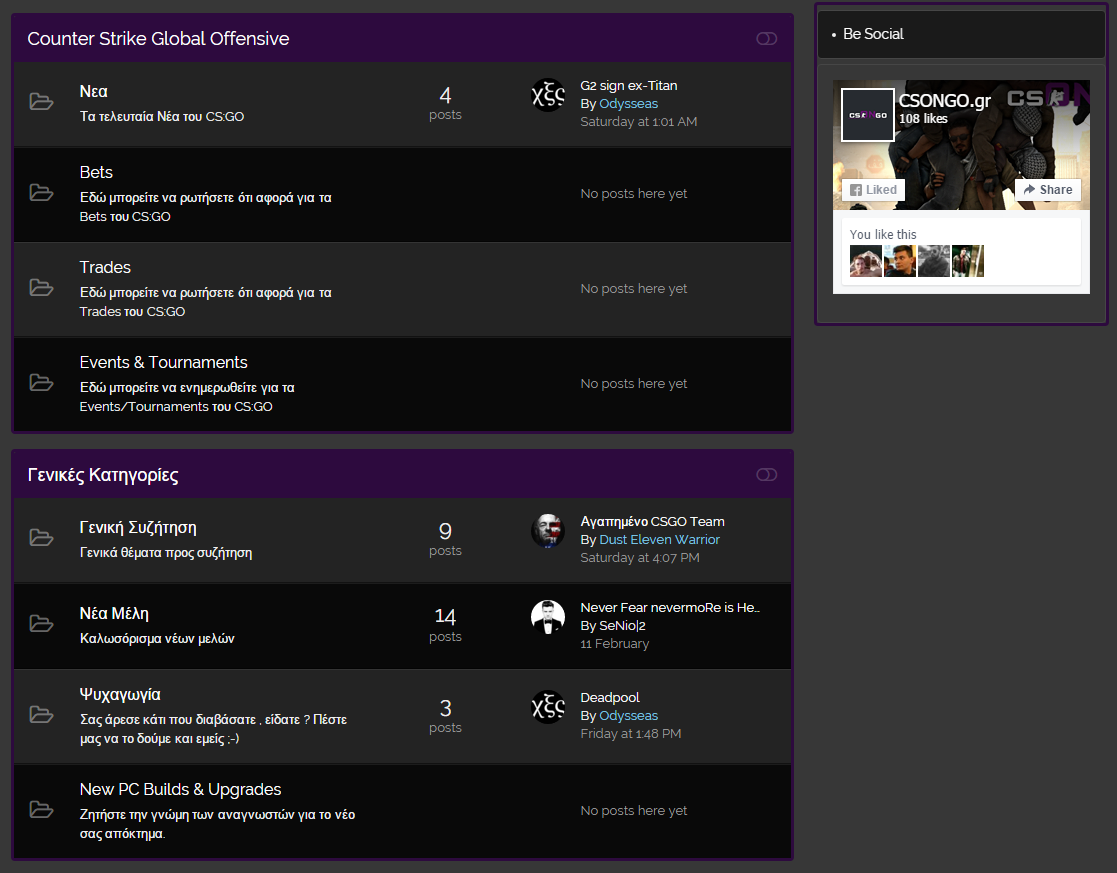Collapse the Γενικές Κατηγορίες category toggle

coord(767,475)
